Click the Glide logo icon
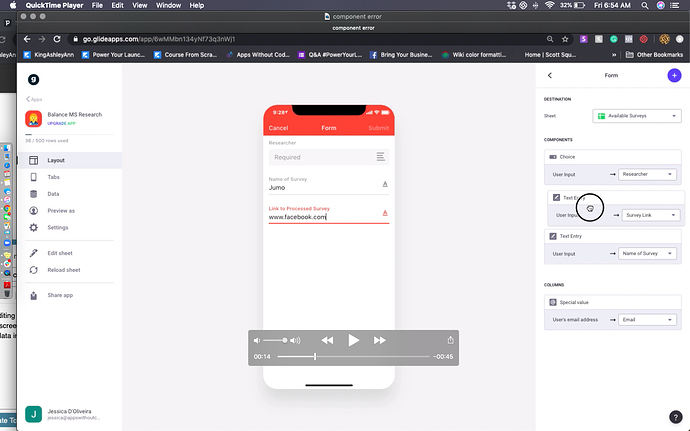690x431 pixels. click(x=33, y=79)
